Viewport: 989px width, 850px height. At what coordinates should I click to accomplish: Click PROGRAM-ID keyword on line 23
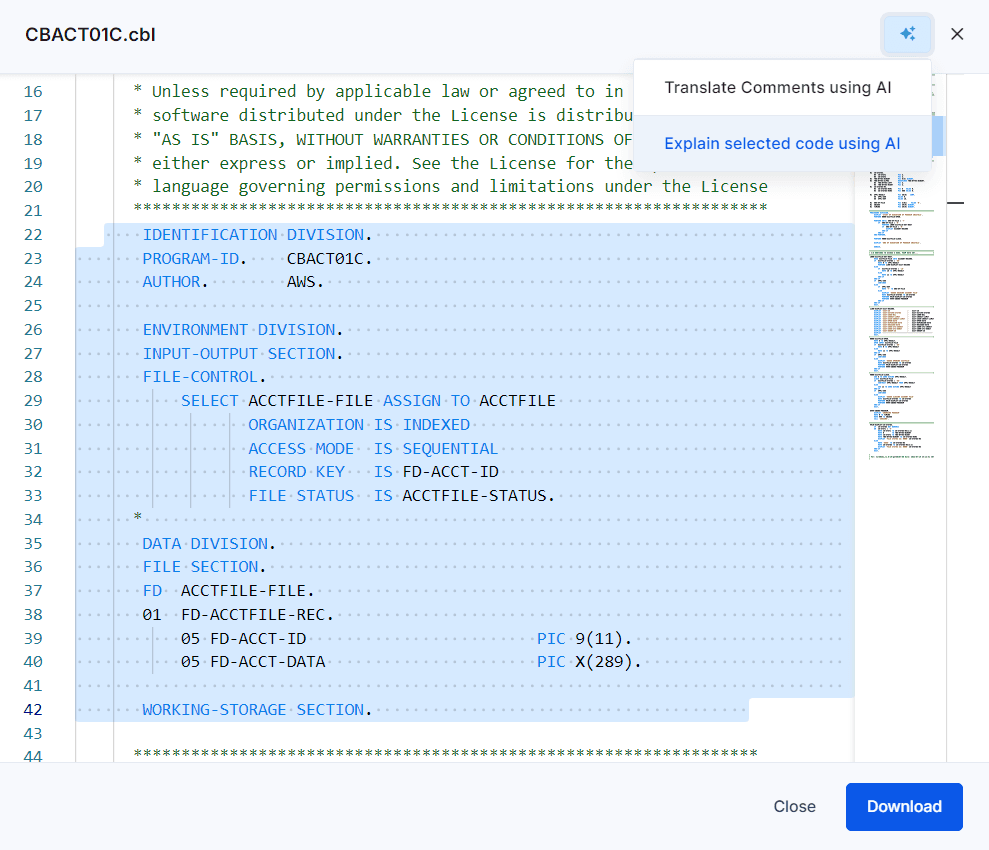[190, 259]
